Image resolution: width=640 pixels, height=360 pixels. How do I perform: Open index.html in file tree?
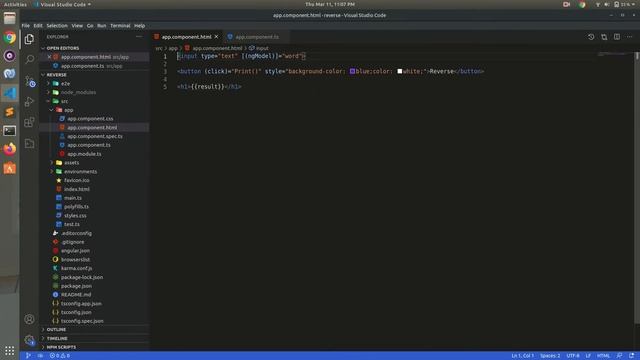pos(77,189)
